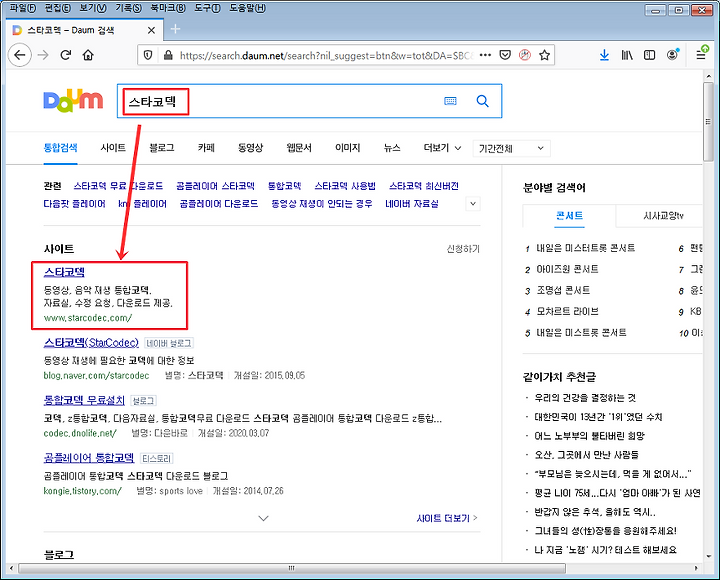Open the Firefox account icon
720x580 pixels.
point(673,55)
